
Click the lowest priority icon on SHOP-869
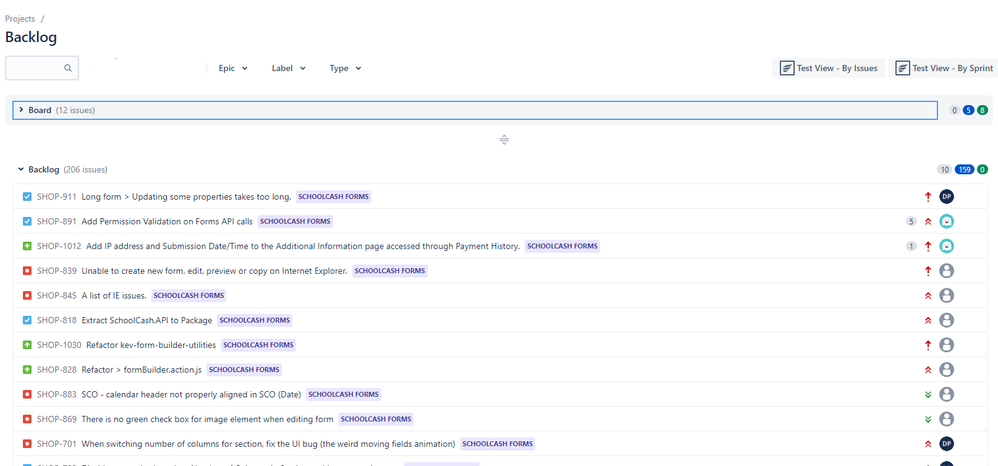click(x=928, y=419)
